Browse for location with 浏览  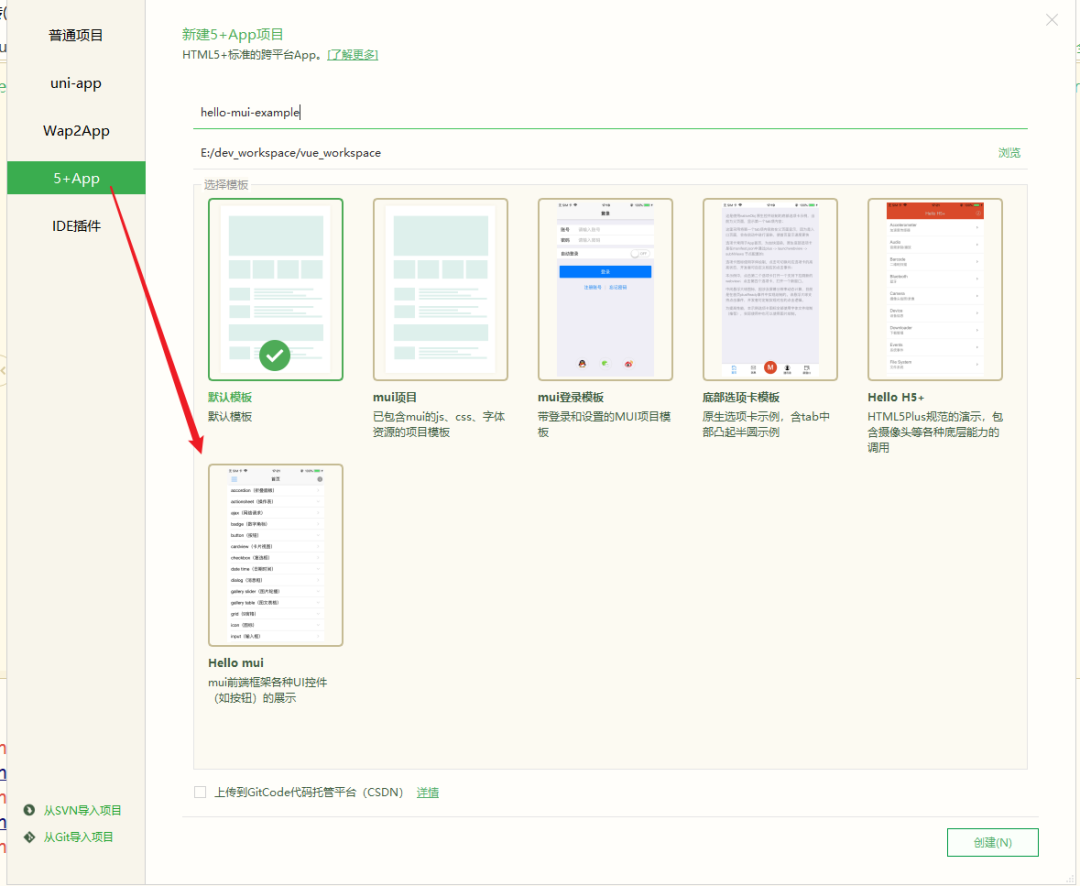[x=1009, y=153]
